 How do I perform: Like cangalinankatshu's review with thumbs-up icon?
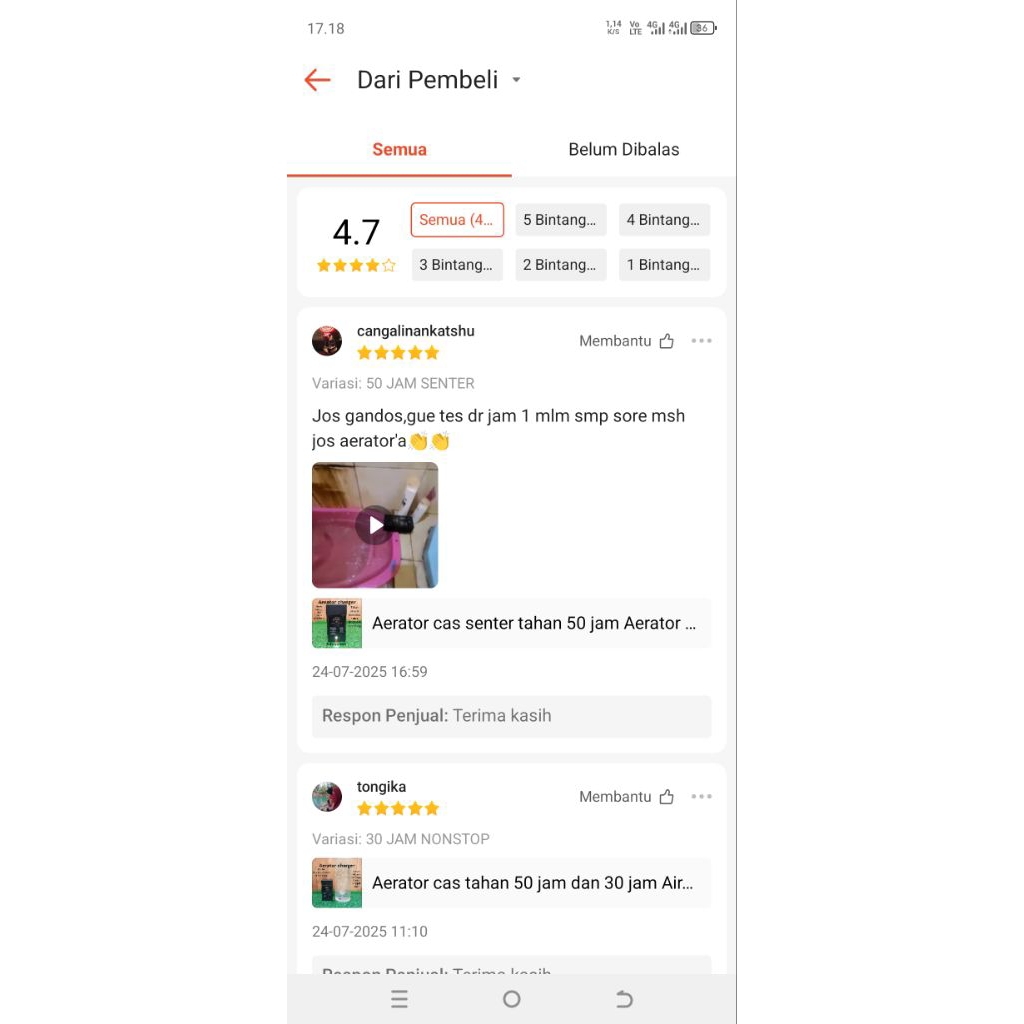tap(666, 341)
